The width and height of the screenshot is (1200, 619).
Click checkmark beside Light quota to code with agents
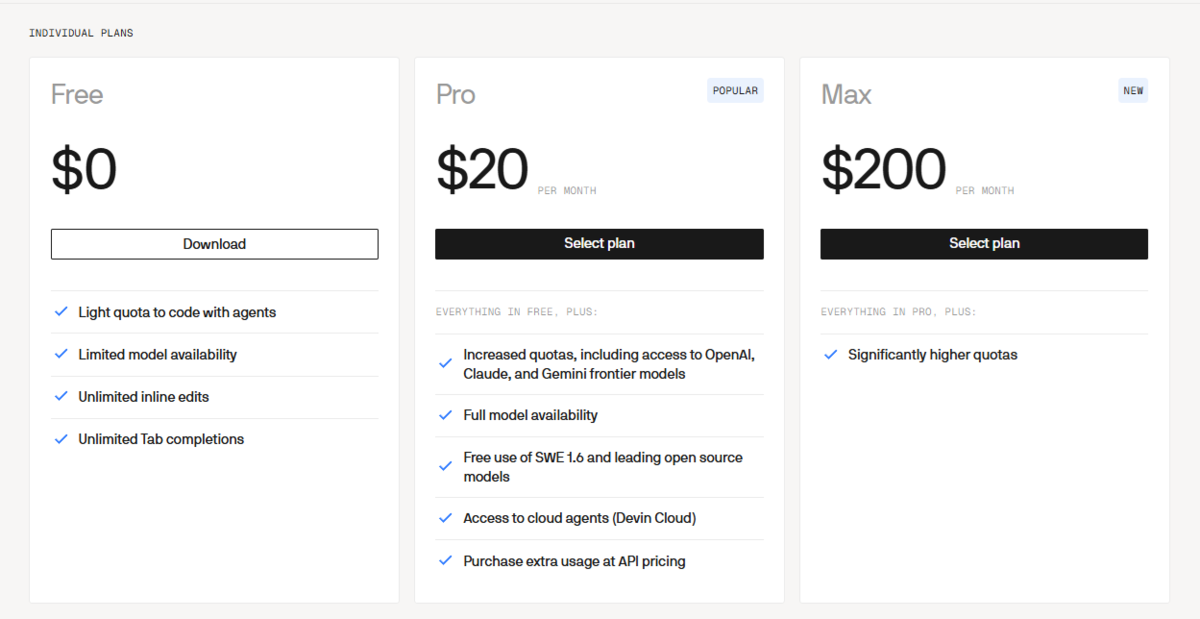coord(61,312)
